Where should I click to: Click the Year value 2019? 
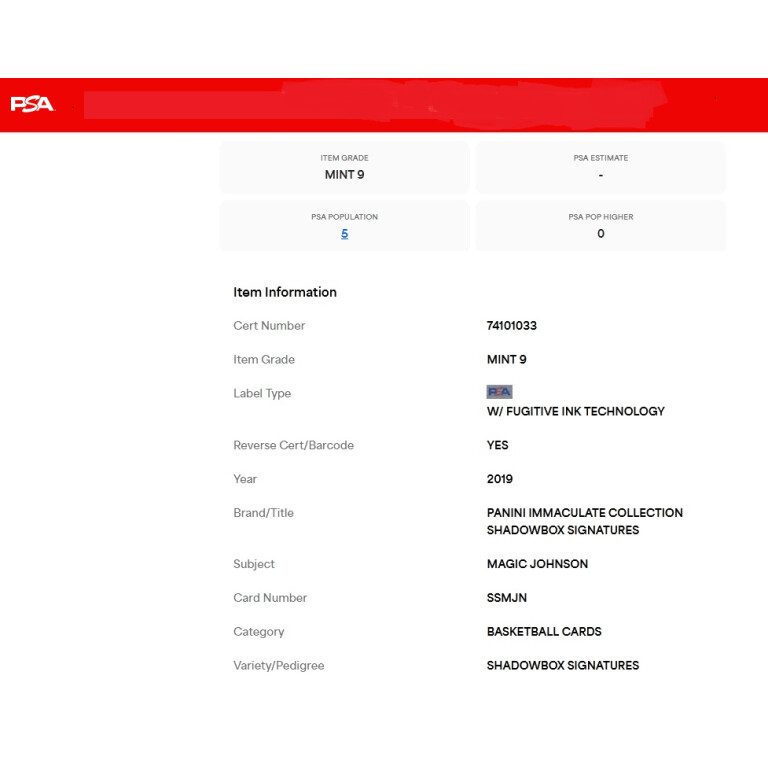pos(500,479)
